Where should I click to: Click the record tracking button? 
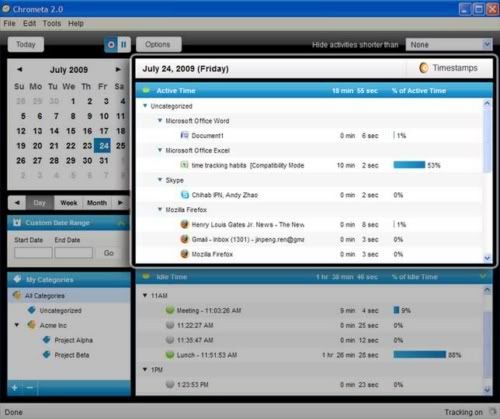(x=111, y=44)
